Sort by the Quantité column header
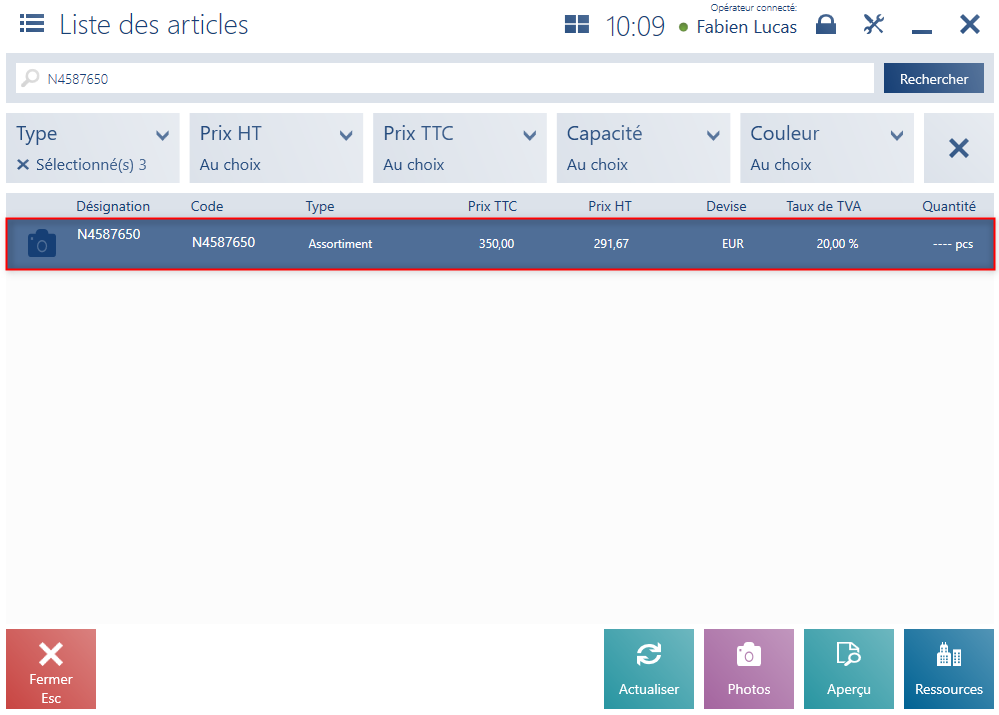 pos(949,206)
